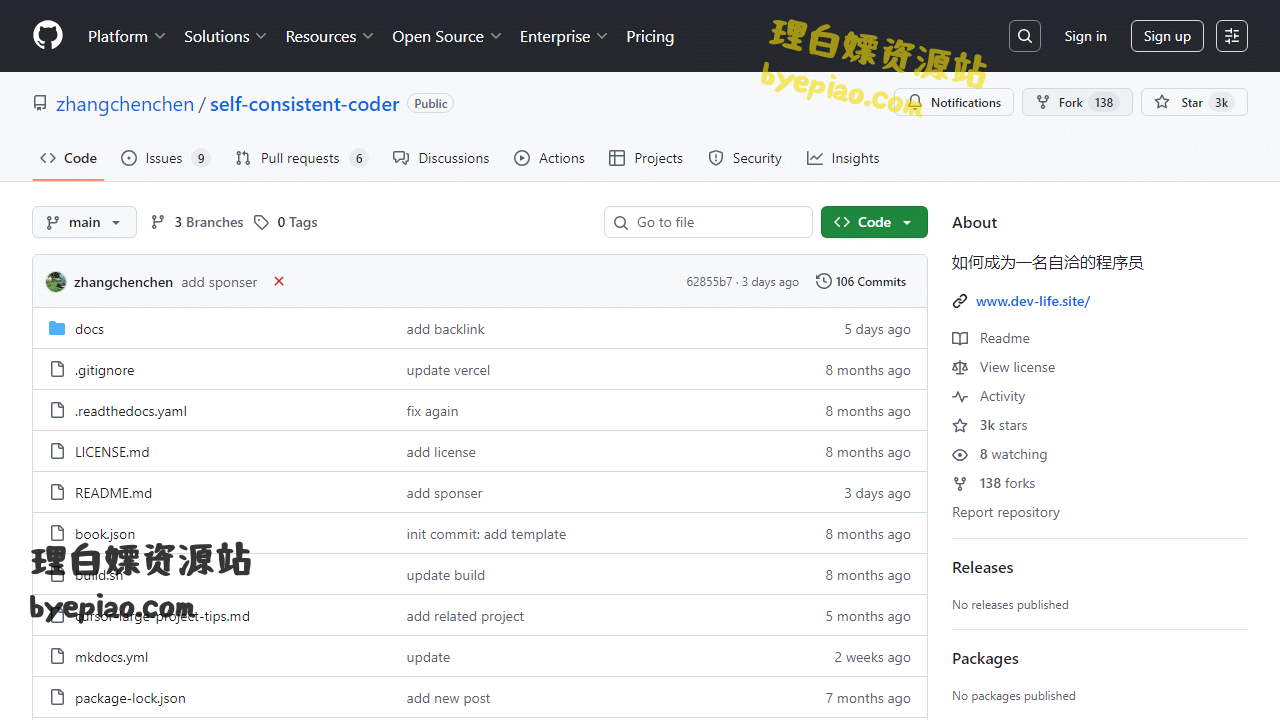Click the clock icon beside 106 Commits

(824, 282)
